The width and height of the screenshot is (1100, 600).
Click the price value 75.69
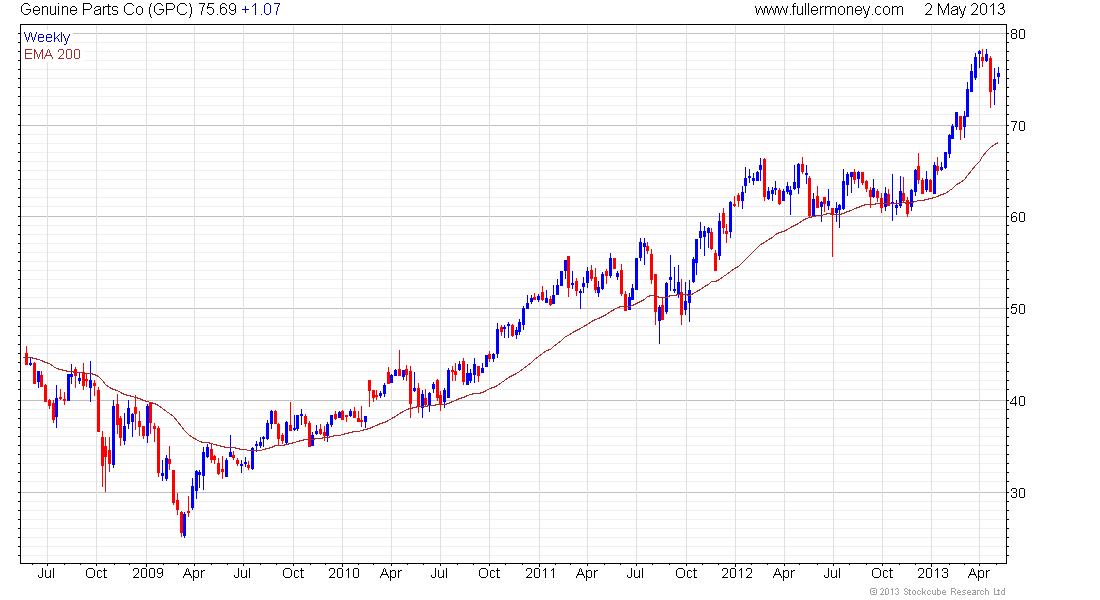click(x=217, y=10)
